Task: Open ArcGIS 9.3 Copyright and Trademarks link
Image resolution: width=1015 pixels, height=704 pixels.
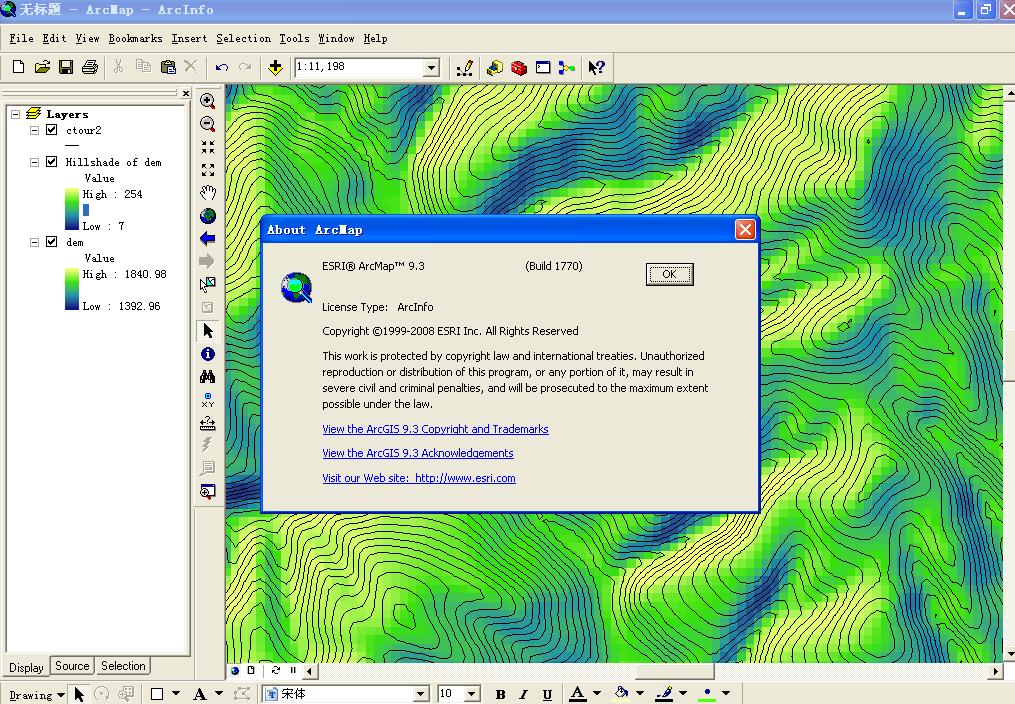Action: [x=435, y=429]
